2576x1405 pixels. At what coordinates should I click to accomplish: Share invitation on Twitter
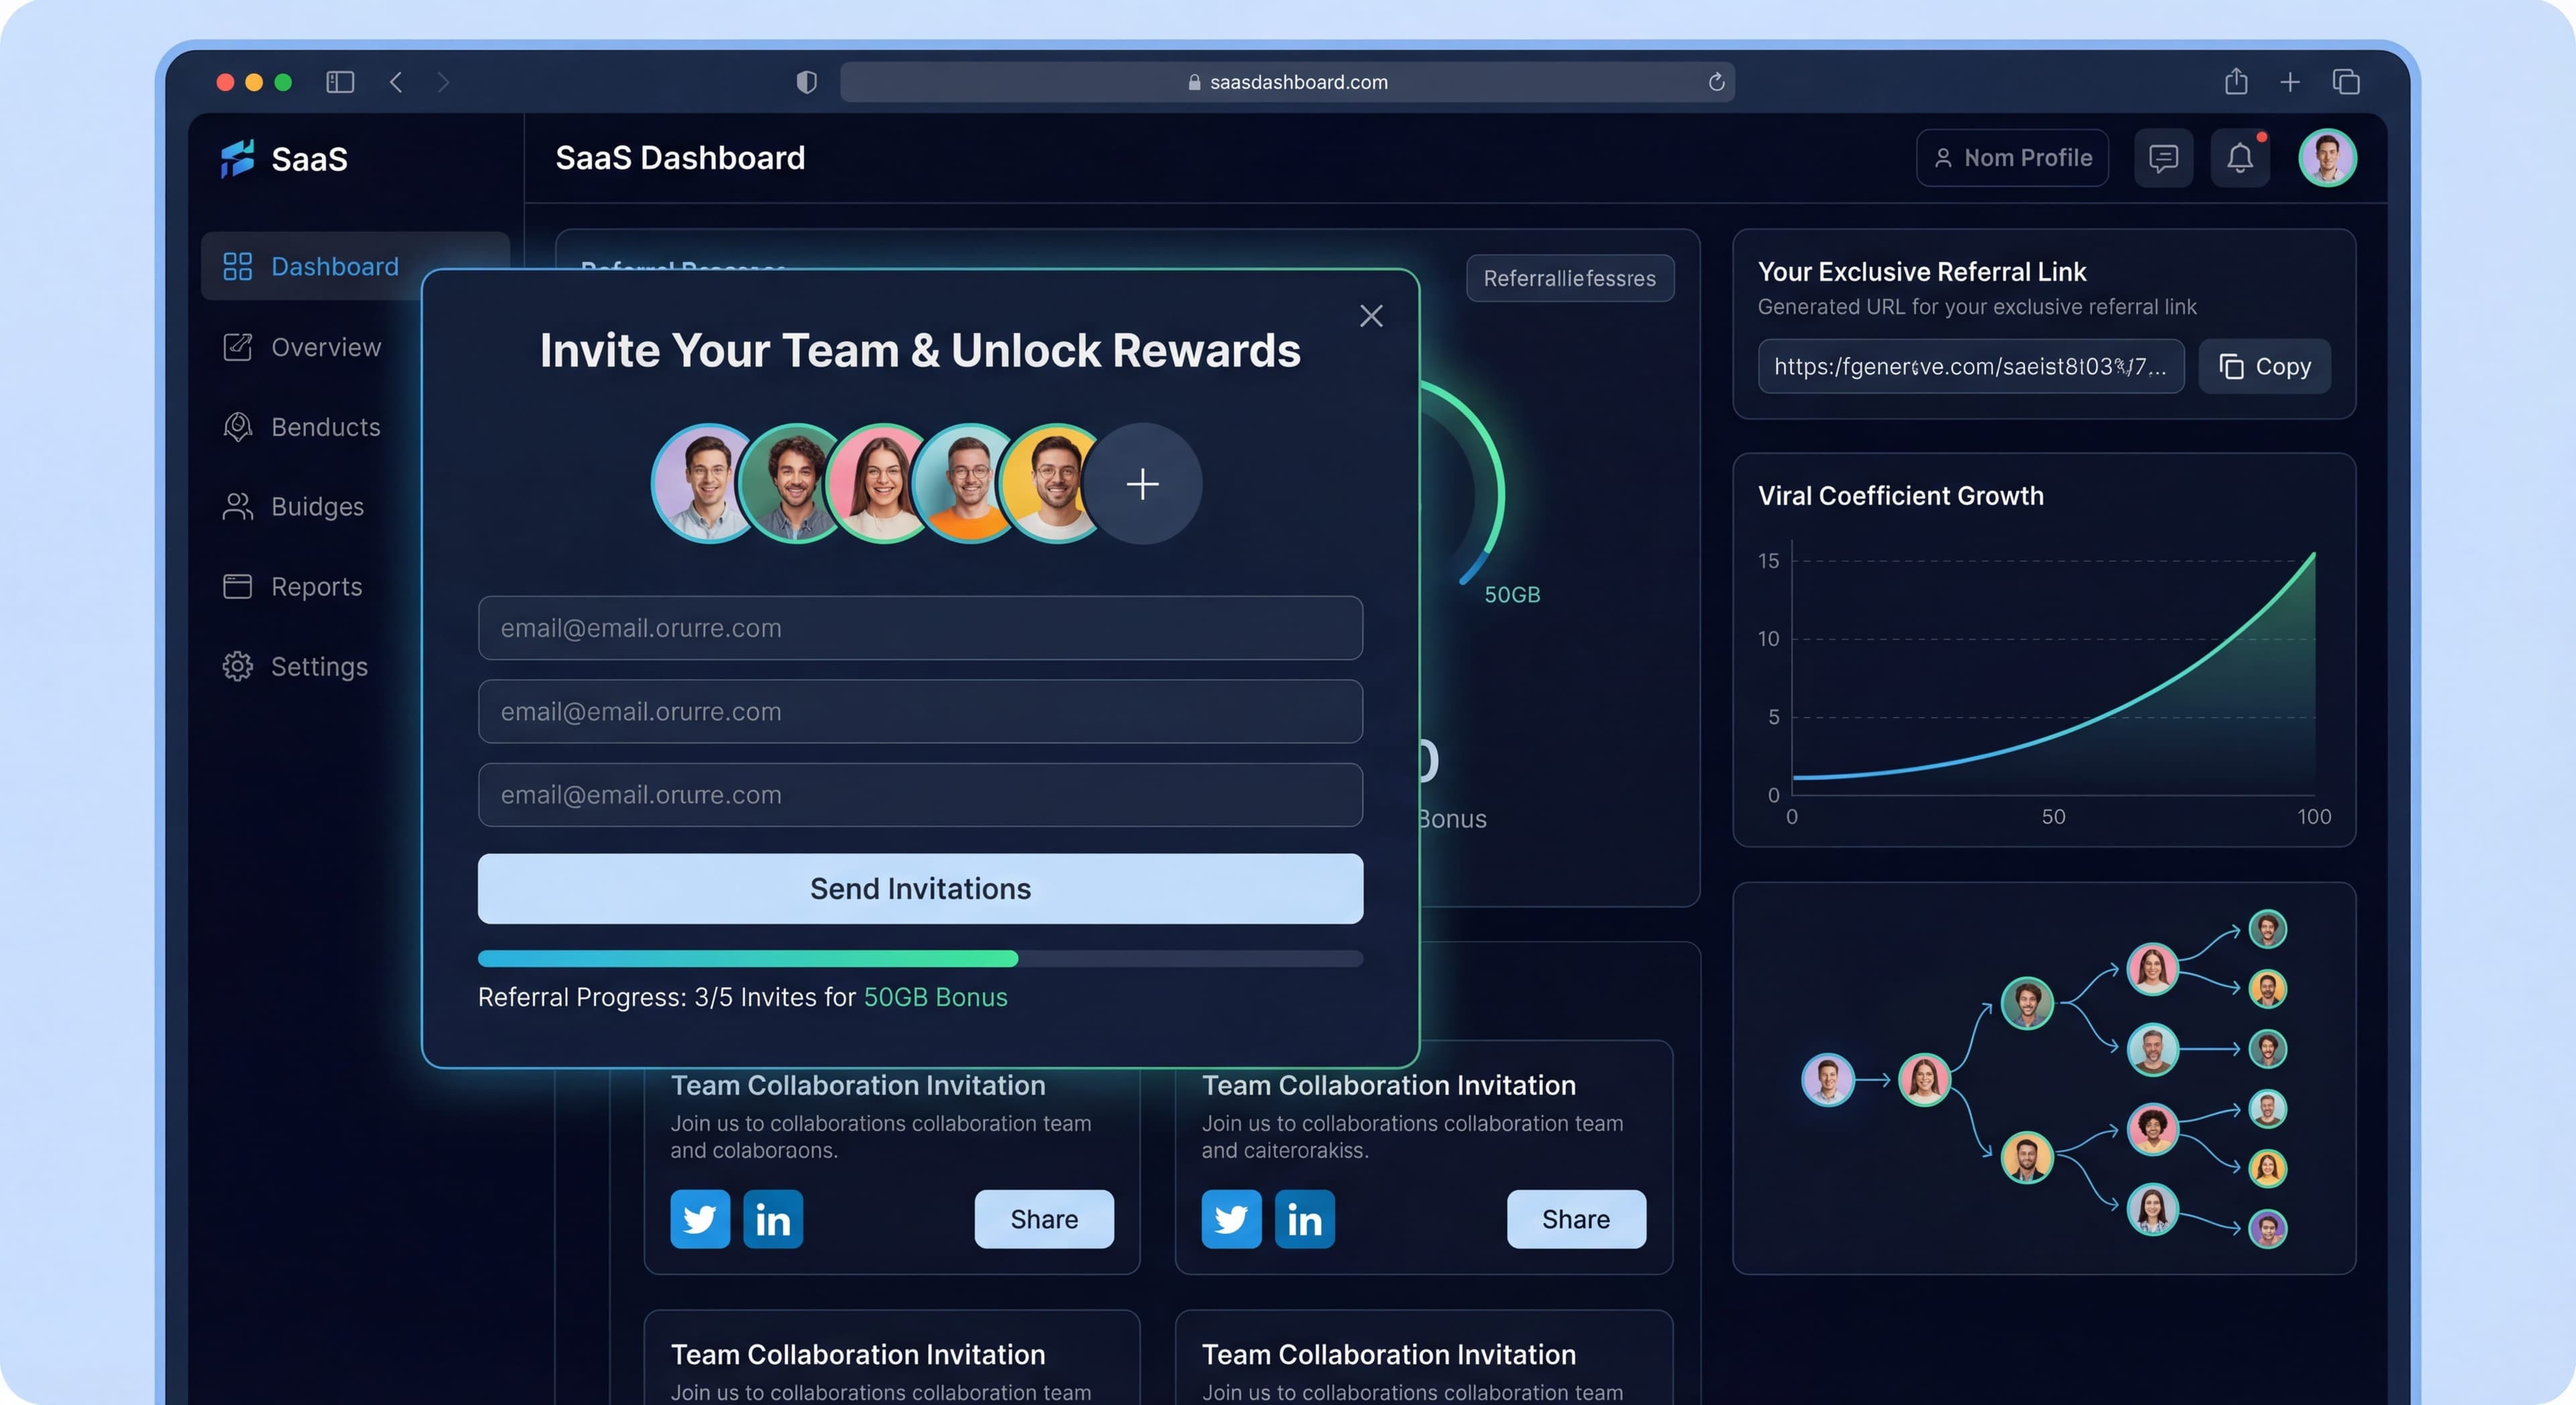pyautogui.click(x=700, y=1219)
